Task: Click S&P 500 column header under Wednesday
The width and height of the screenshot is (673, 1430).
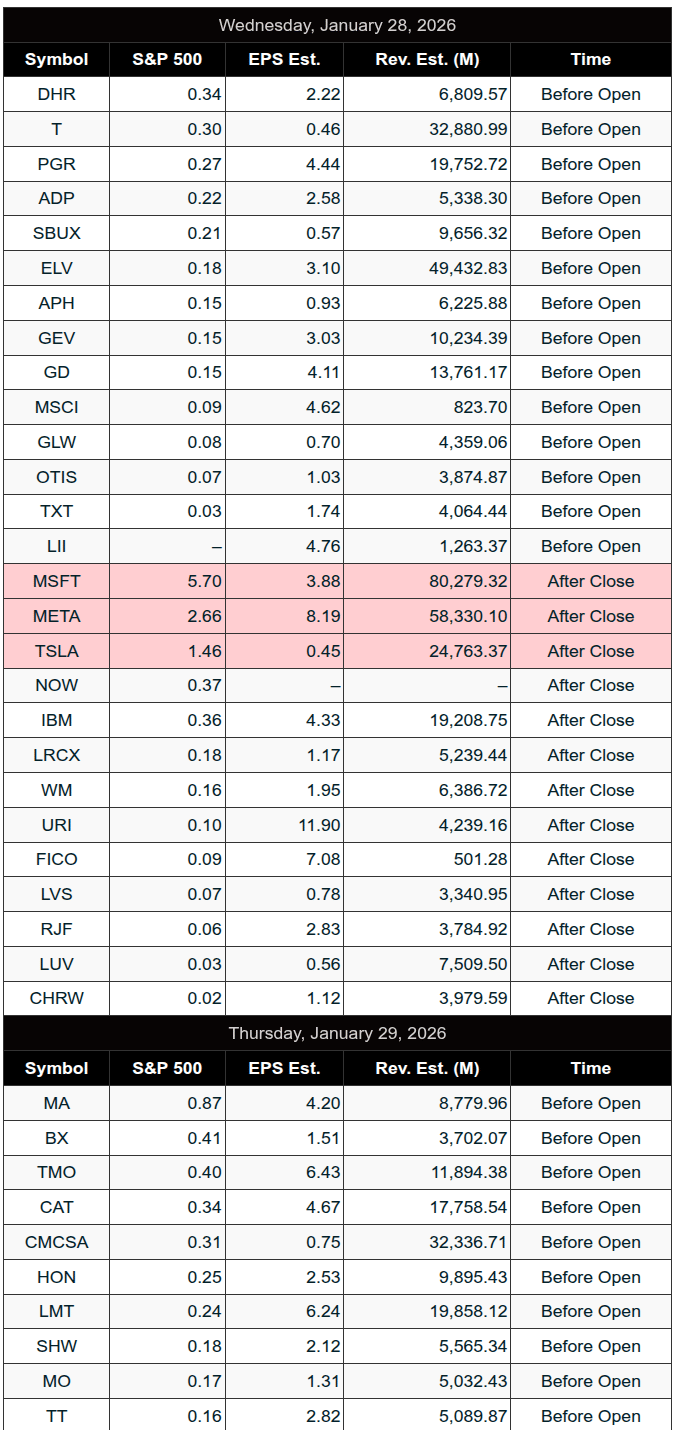Action: (x=167, y=59)
